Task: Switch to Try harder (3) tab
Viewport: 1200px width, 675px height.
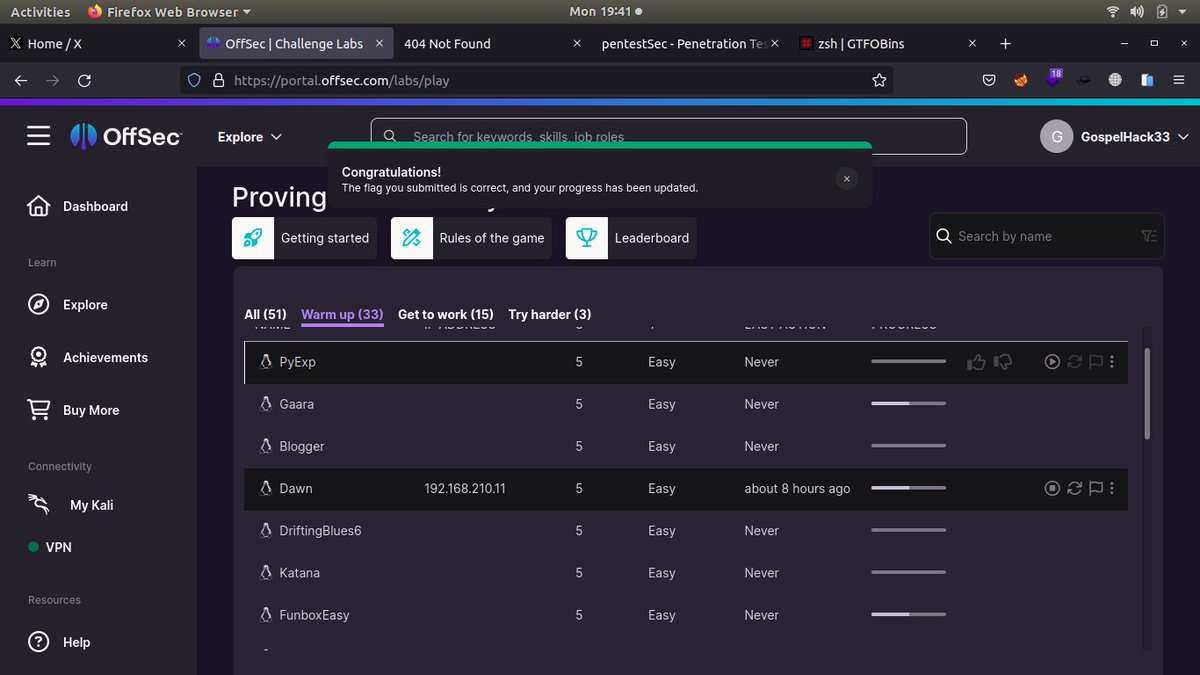Action: click(550, 315)
